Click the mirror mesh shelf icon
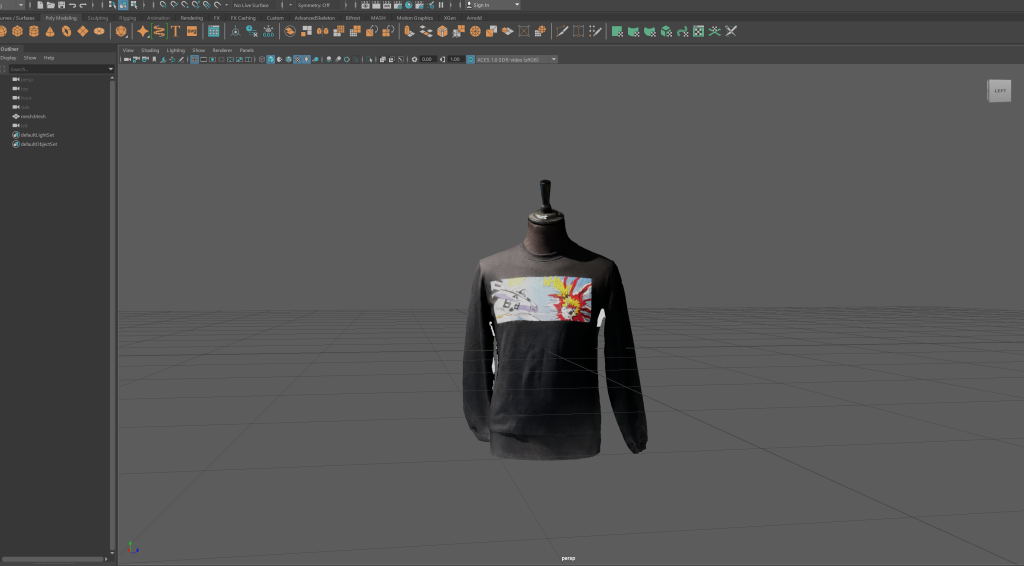This screenshot has width=1024, height=566. pos(323,31)
